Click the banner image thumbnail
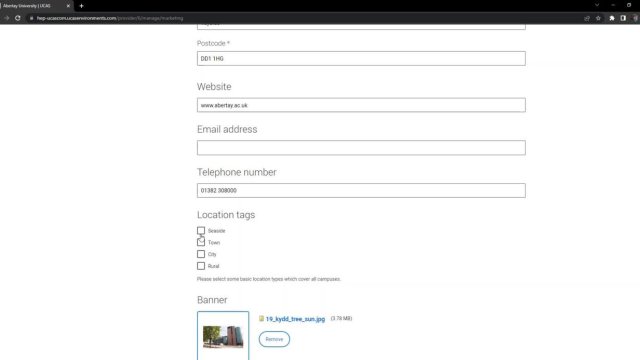 point(223,336)
